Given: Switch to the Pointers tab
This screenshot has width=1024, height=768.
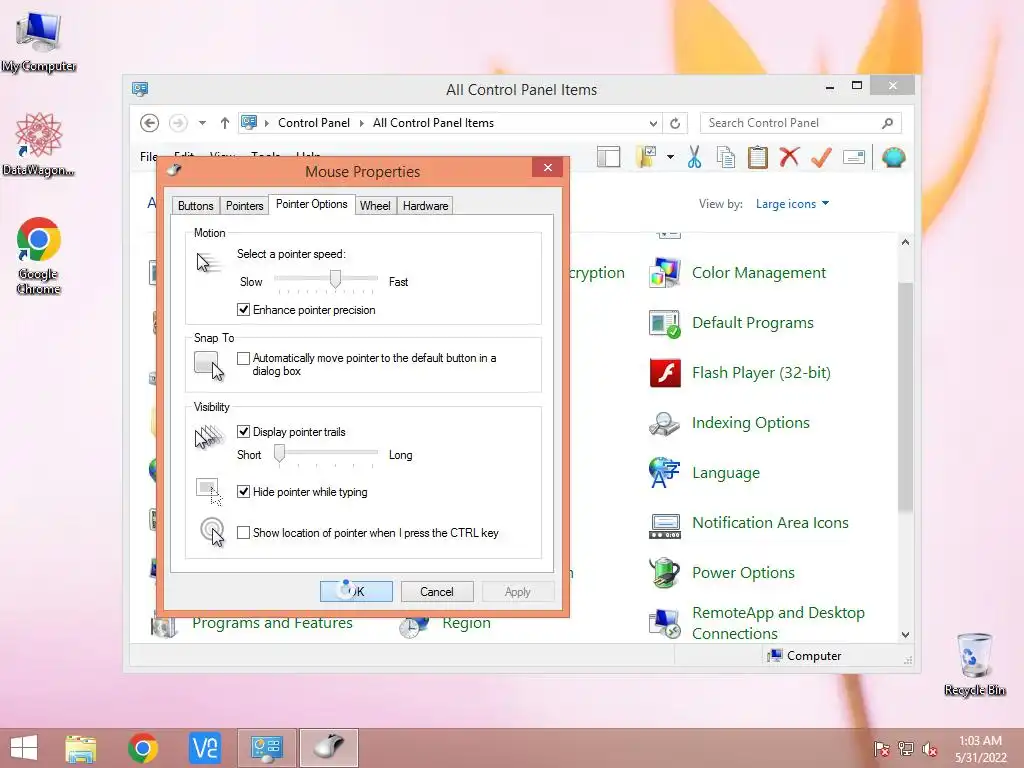Looking at the screenshot, I should pos(244,206).
